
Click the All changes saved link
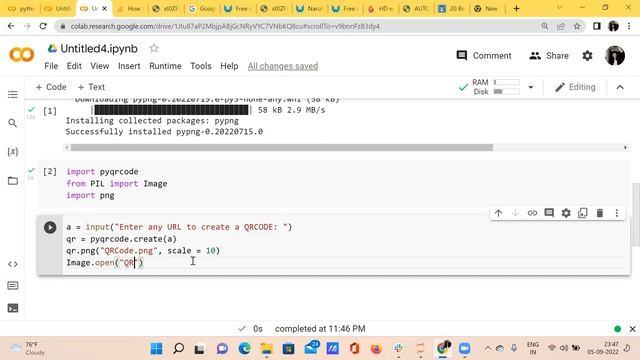[283, 66]
